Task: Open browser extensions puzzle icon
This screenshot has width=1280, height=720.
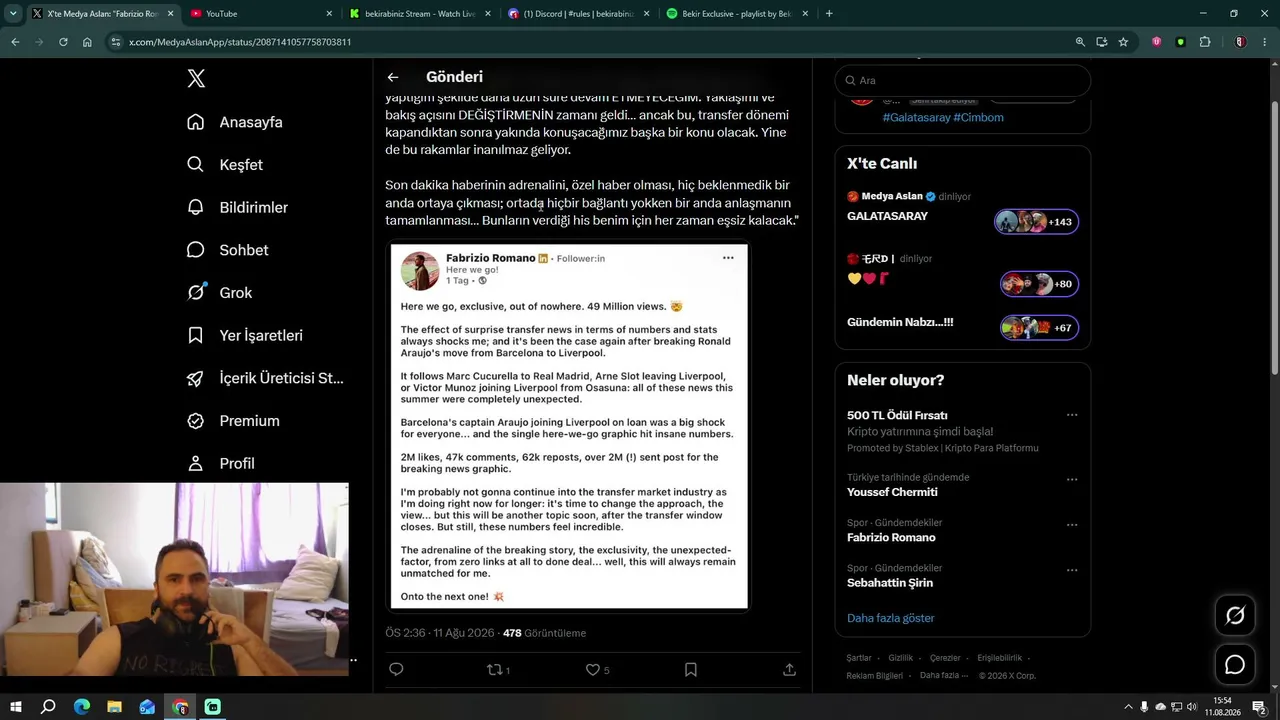Action: pyautogui.click(x=1204, y=42)
